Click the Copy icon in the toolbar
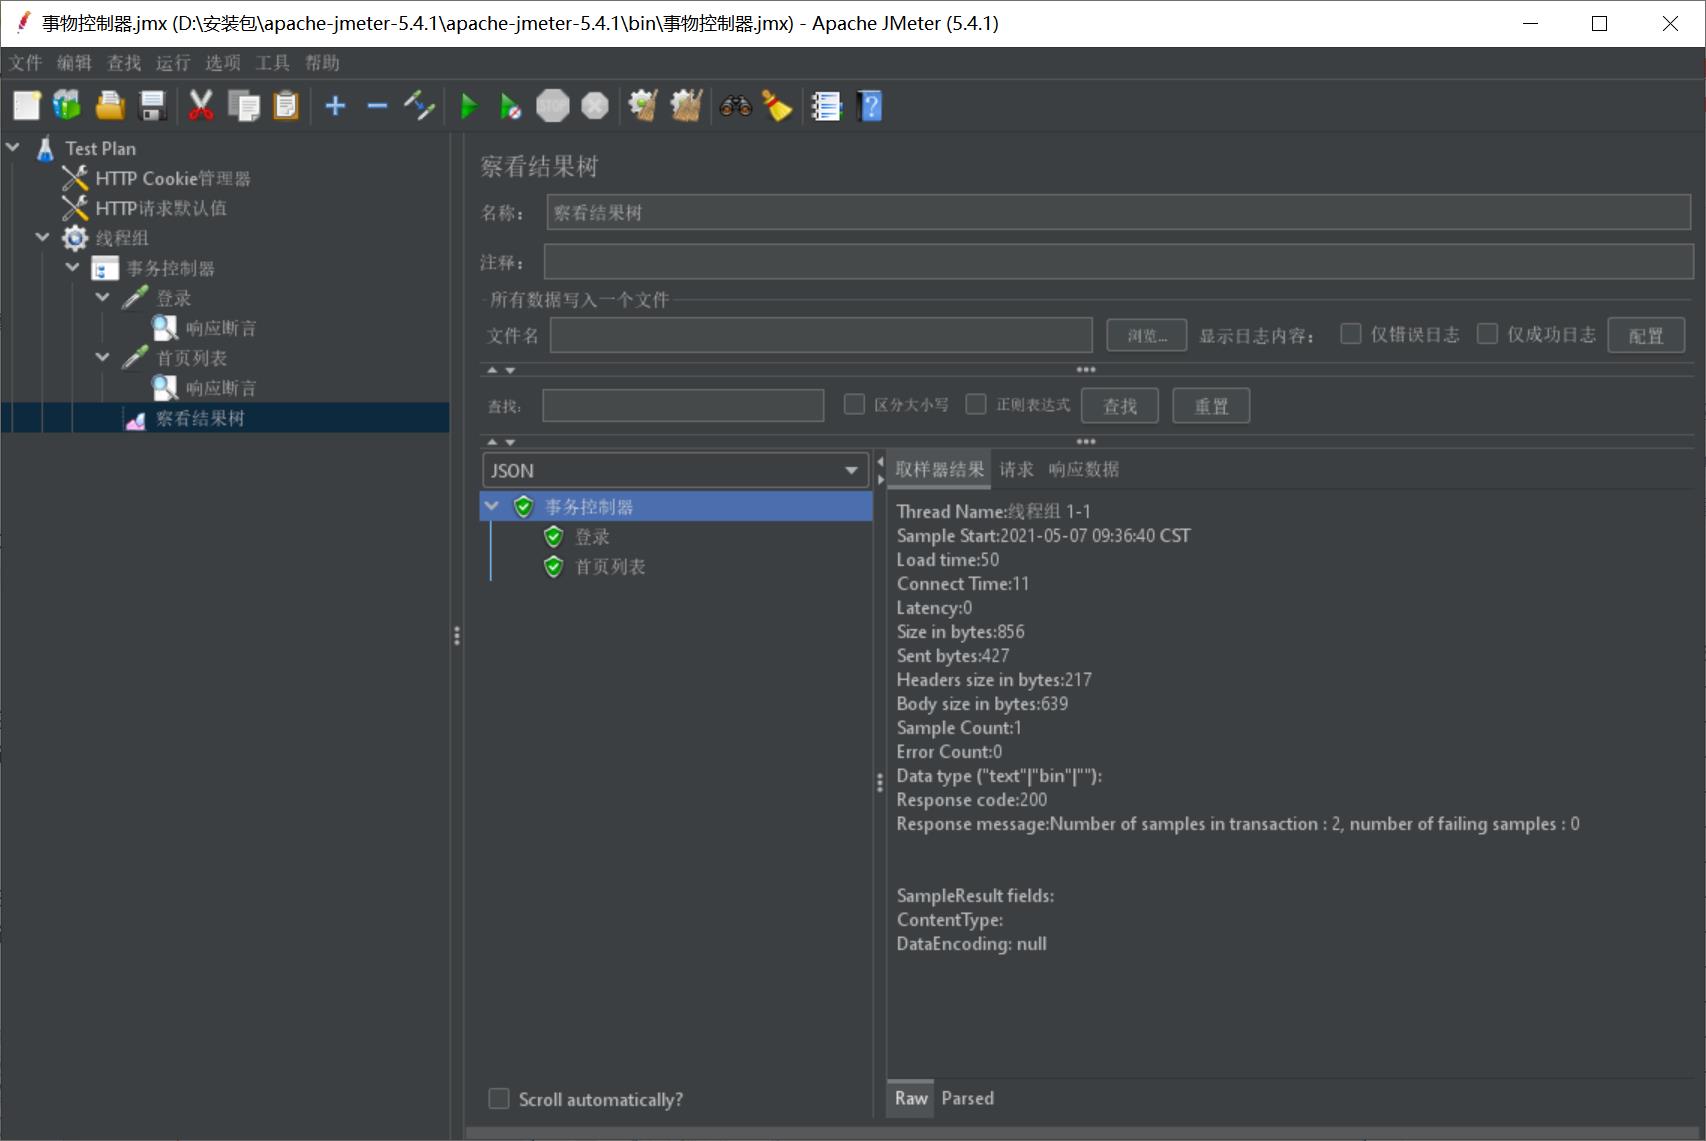Image resolution: width=1706 pixels, height=1141 pixels. [243, 105]
